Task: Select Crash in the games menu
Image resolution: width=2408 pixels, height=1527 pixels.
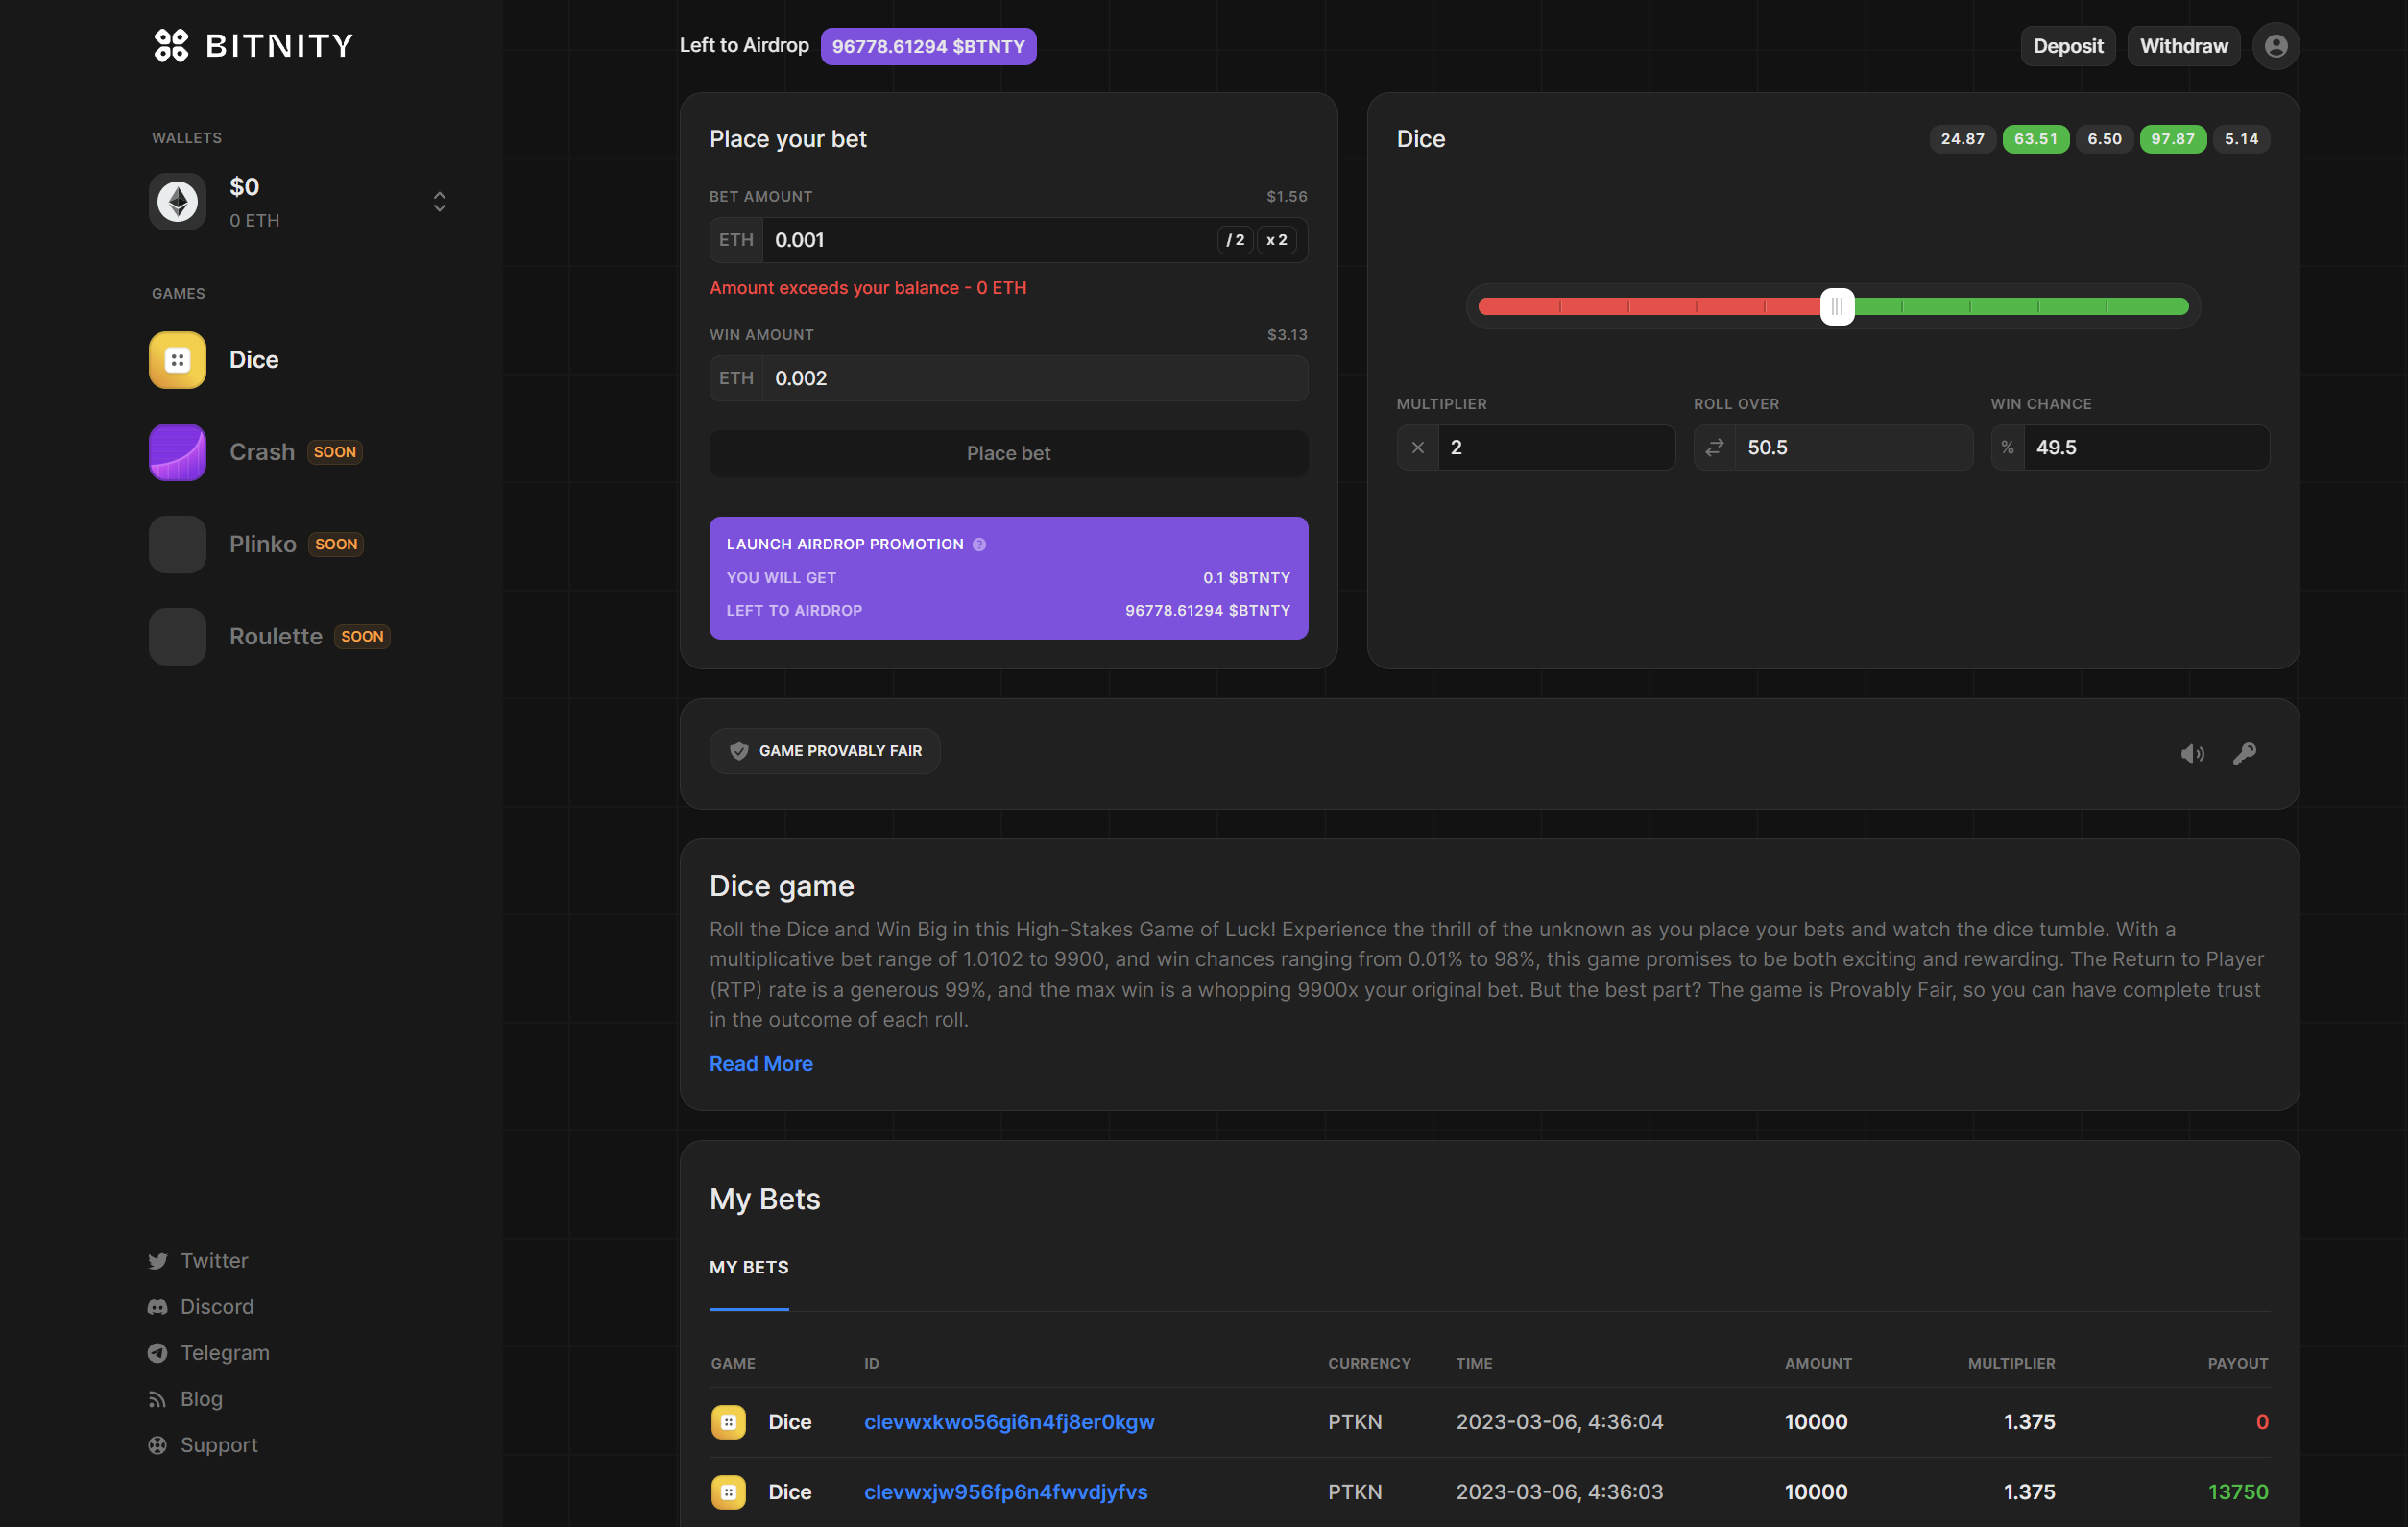Action: 262,452
